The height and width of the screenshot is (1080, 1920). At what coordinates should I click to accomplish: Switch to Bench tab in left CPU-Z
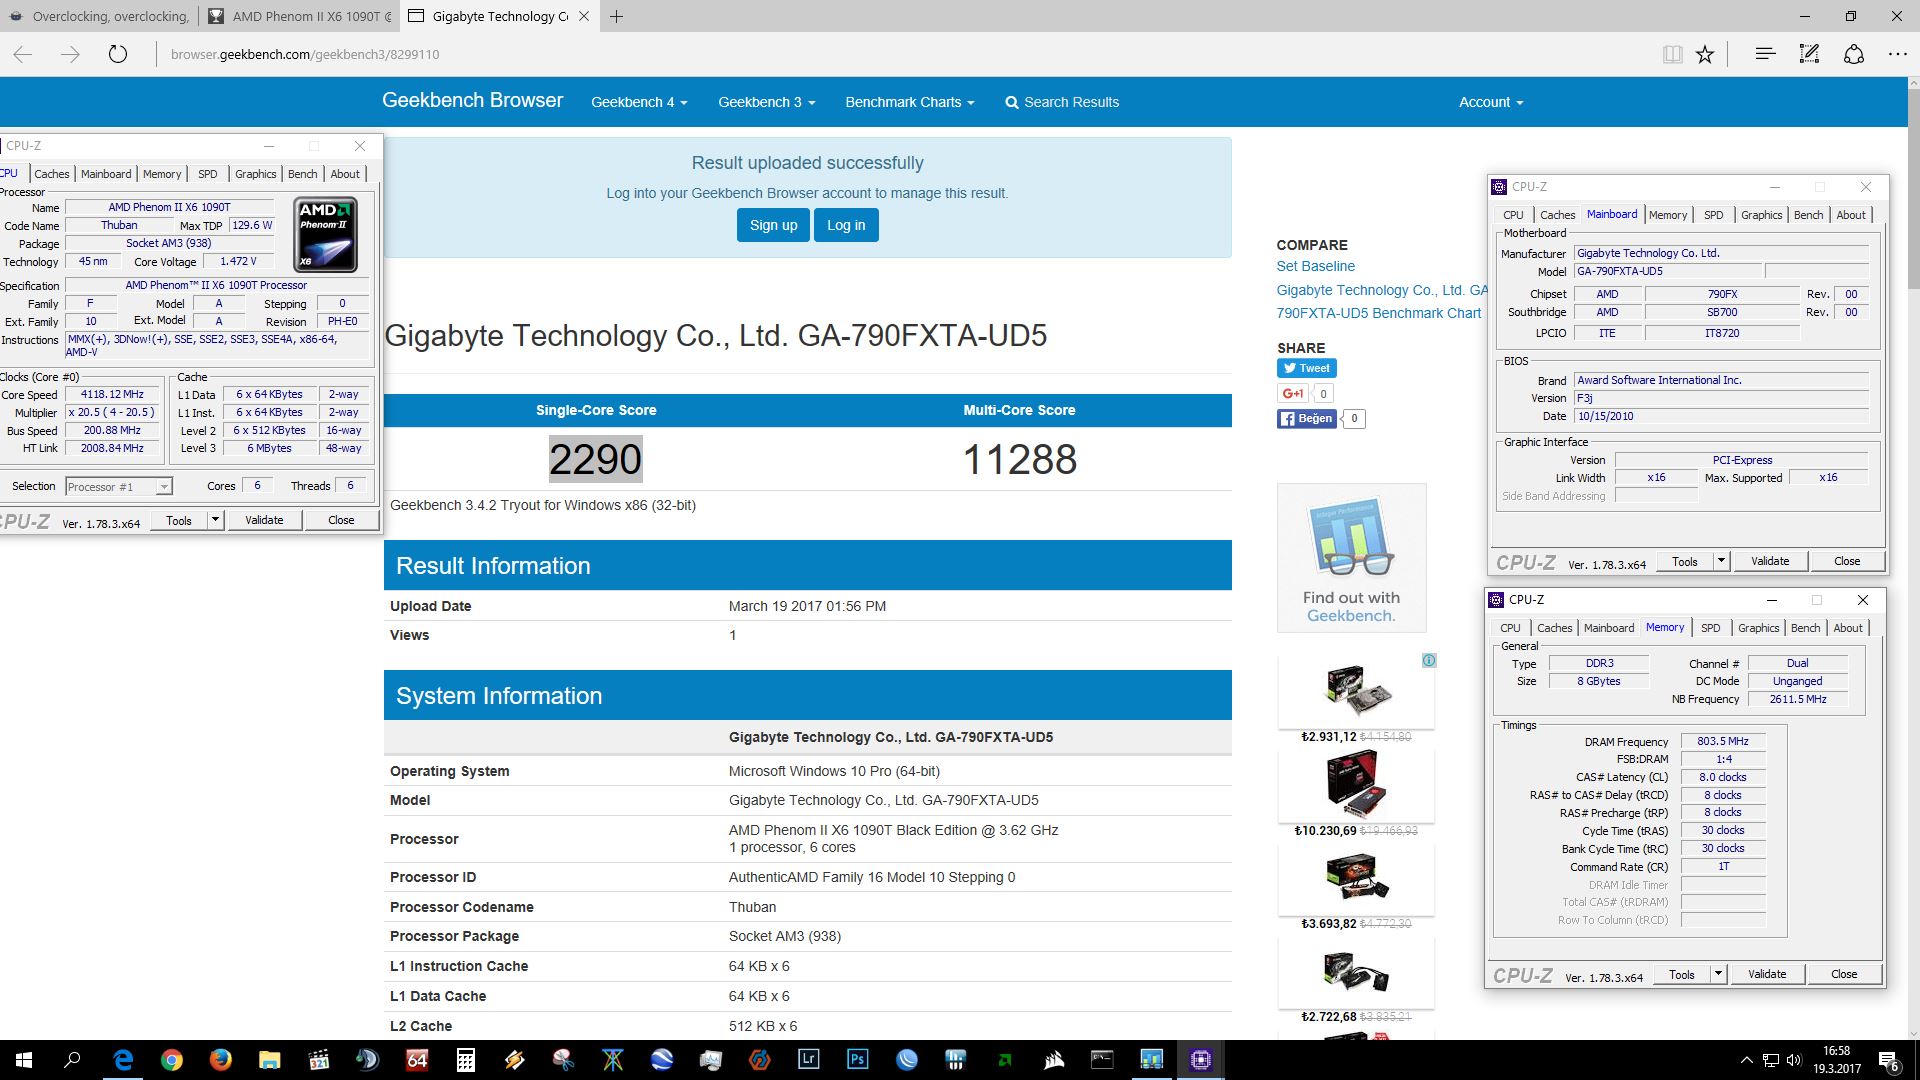[x=302, y=174]
